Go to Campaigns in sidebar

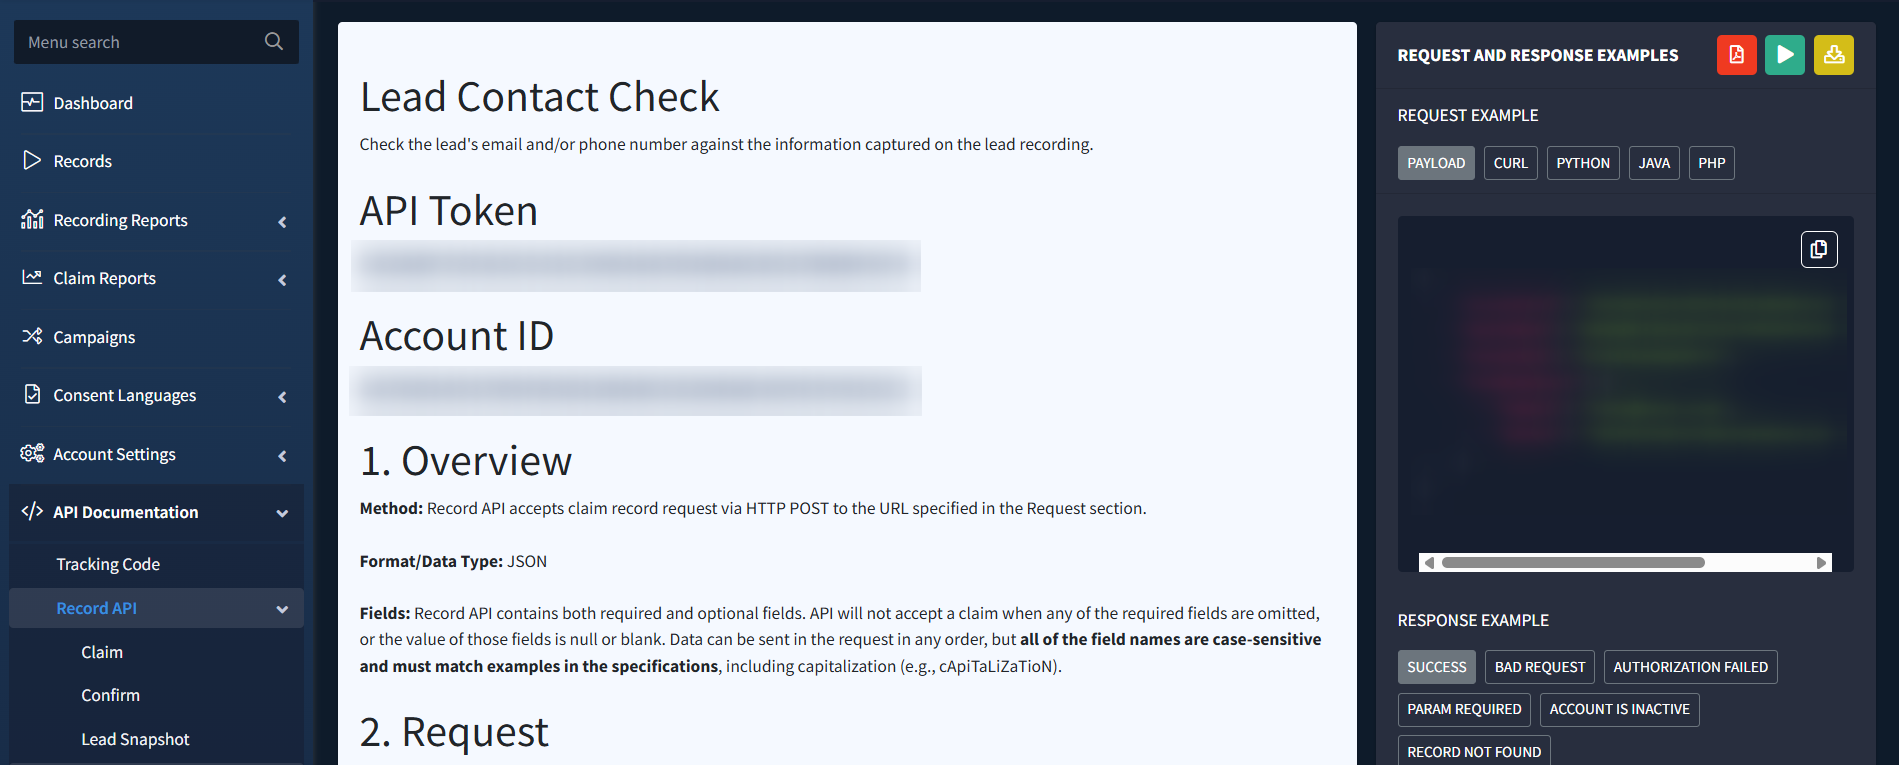pos(94,337)
